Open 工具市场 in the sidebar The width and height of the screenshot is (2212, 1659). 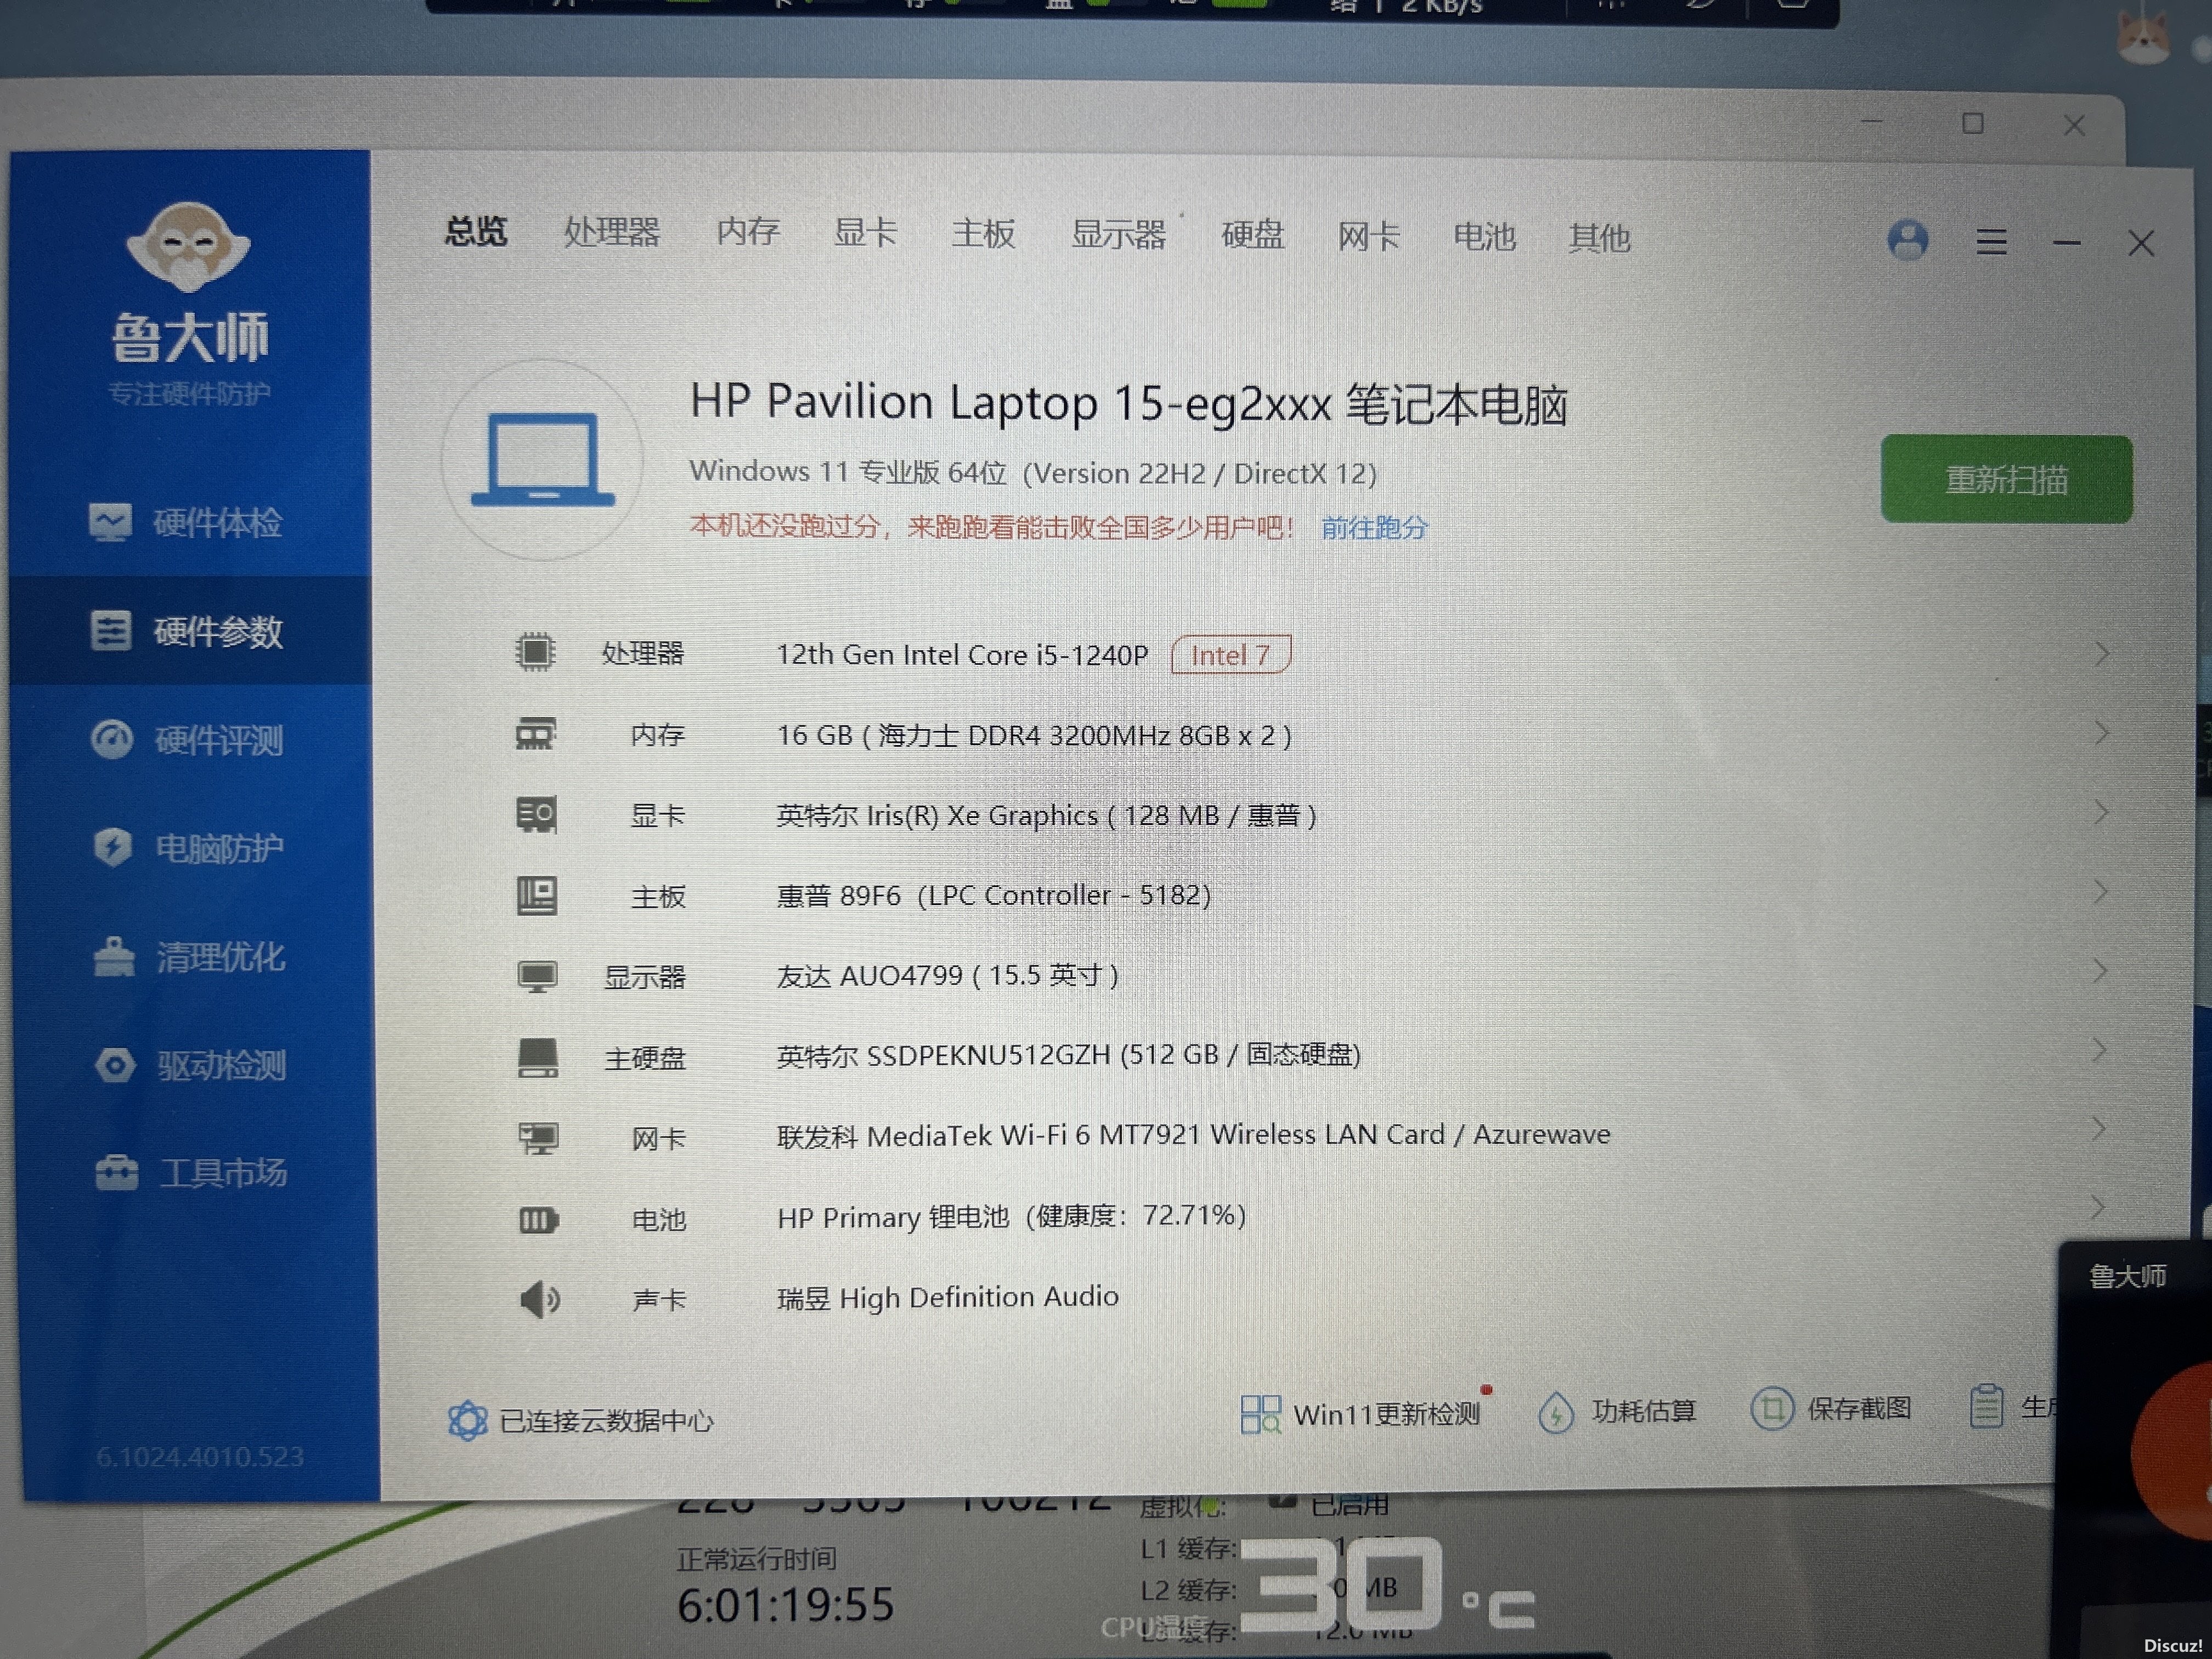[x=192, y=1173]
